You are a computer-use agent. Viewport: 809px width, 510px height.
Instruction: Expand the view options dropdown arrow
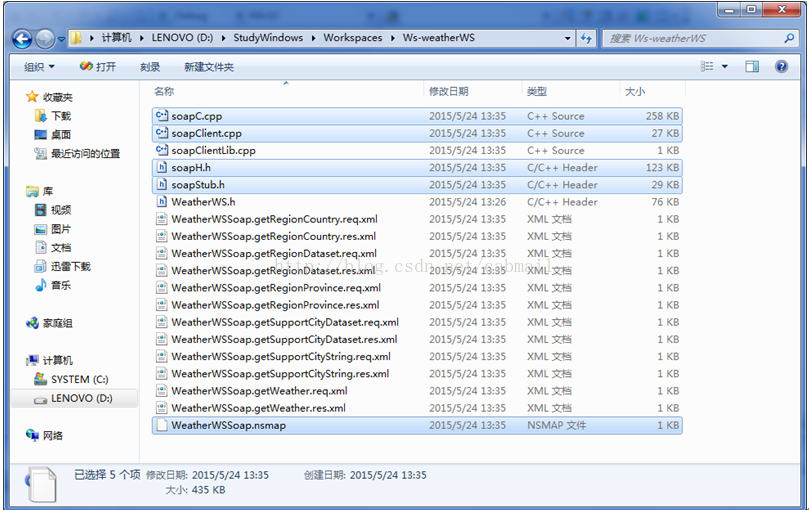(725, 67)
